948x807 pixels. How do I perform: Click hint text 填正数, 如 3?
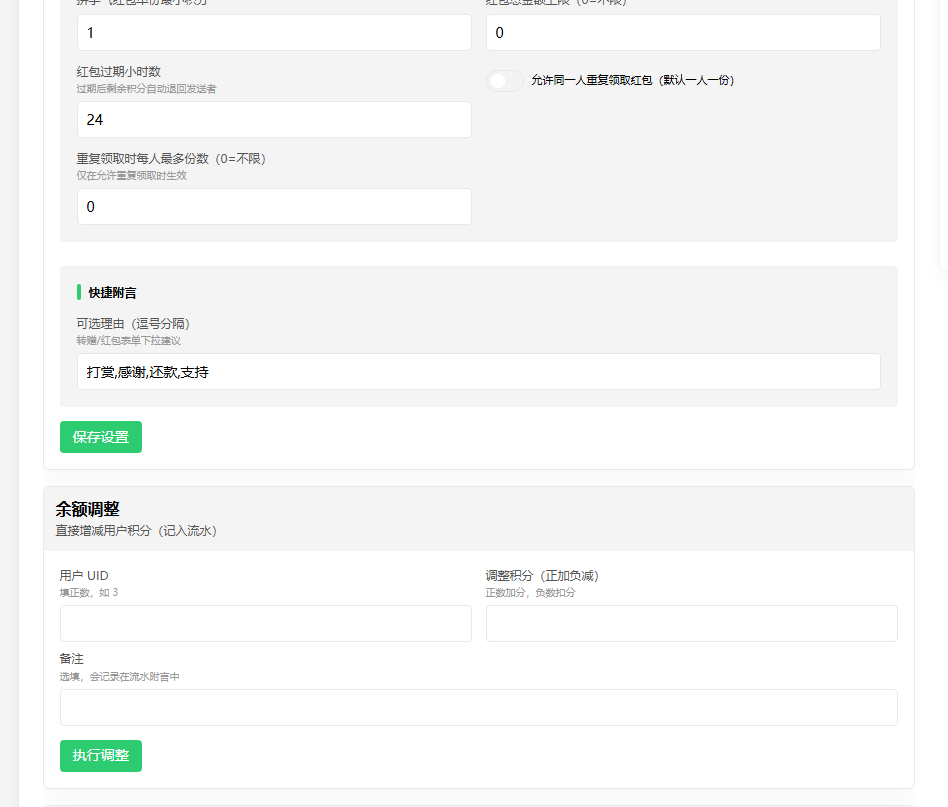point(89,593)
